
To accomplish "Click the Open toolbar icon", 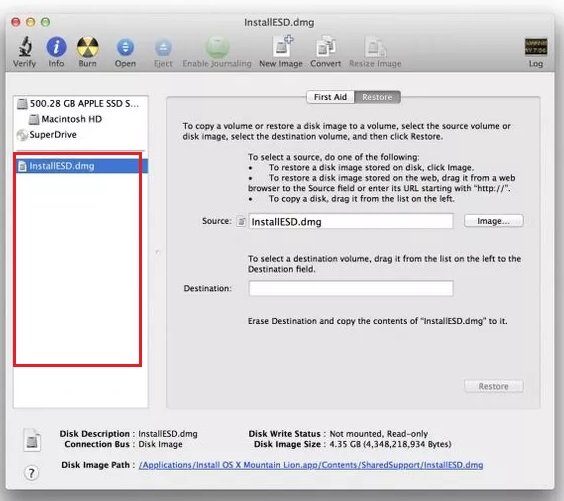I will [x=125, y=47].
